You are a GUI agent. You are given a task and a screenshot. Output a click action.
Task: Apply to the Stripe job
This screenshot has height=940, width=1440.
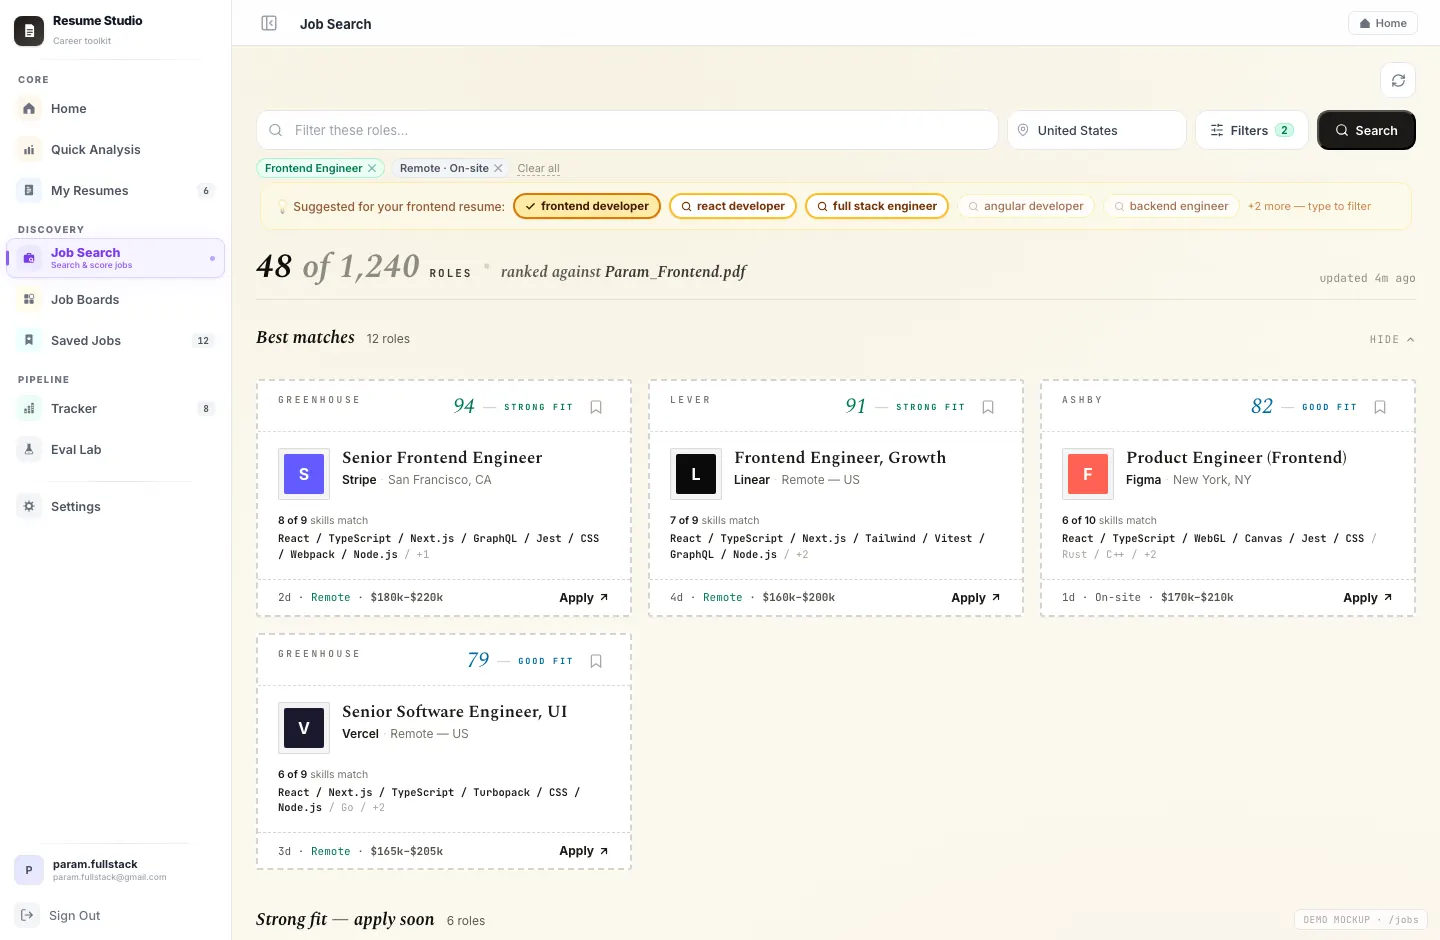[x=584, y=597]
